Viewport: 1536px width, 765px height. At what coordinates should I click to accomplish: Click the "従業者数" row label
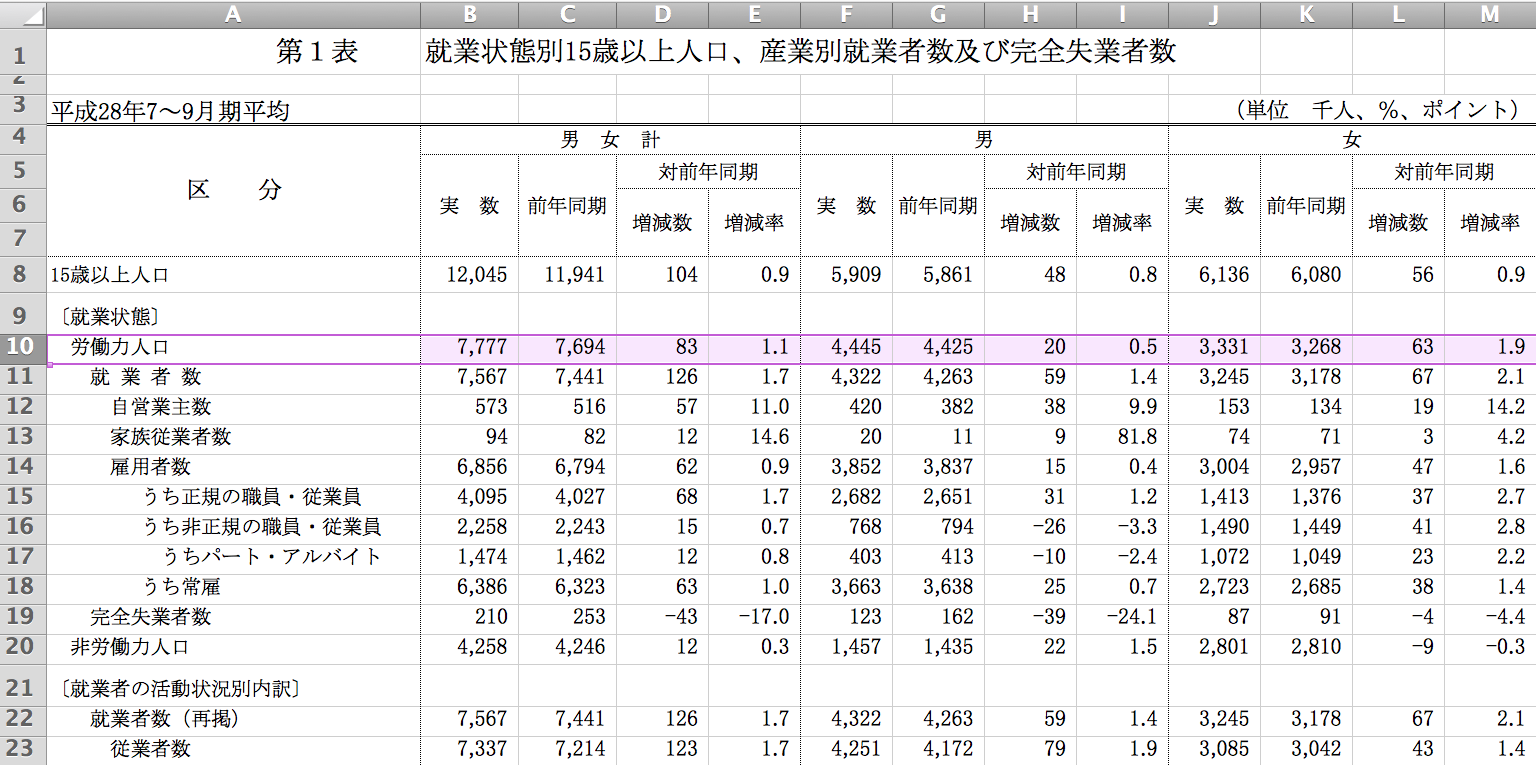click(150, 749)
